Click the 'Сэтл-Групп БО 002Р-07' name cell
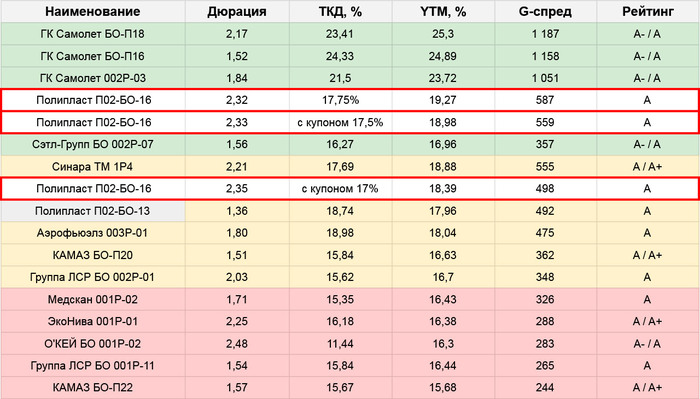 pyautogui.click(x=93, y=145)
